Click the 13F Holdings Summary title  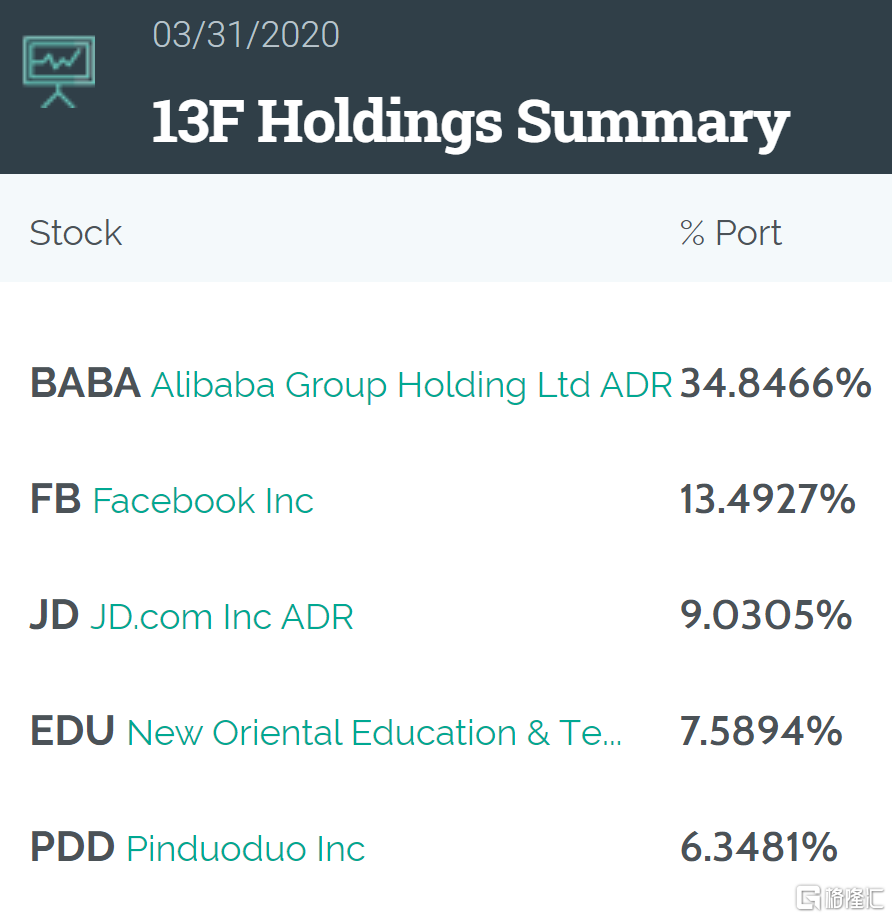[x=470, y=122]
